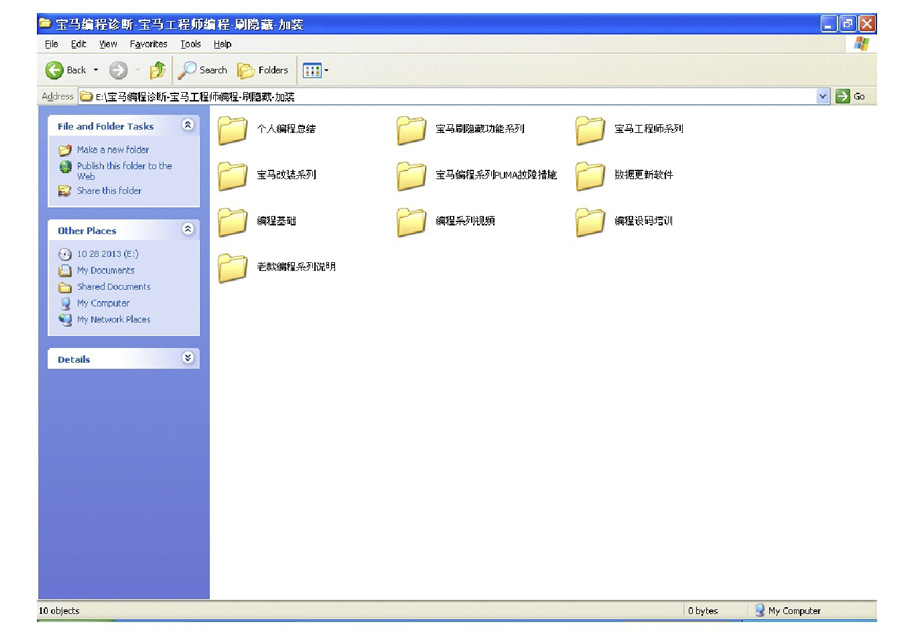Click the My Documents link
Viewport: 900px width, 636px height.
click(105, 270)
